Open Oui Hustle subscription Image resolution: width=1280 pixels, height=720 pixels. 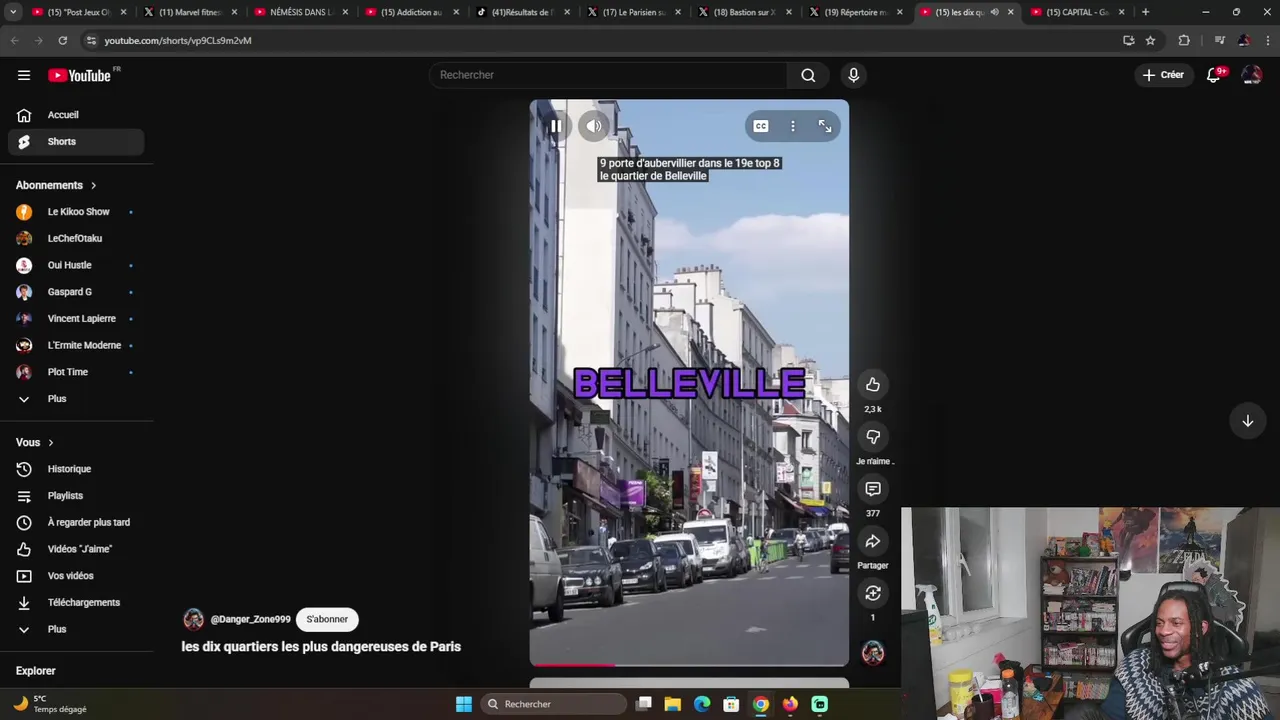pos(76,265)
